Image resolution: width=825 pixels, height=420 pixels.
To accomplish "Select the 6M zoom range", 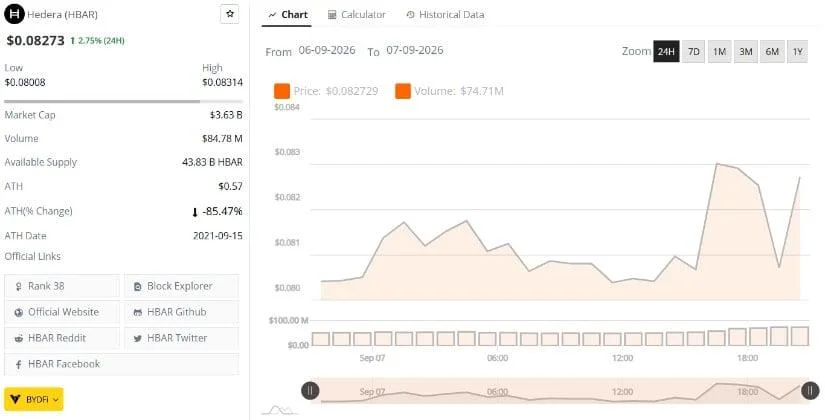I will tap(772, 52).
